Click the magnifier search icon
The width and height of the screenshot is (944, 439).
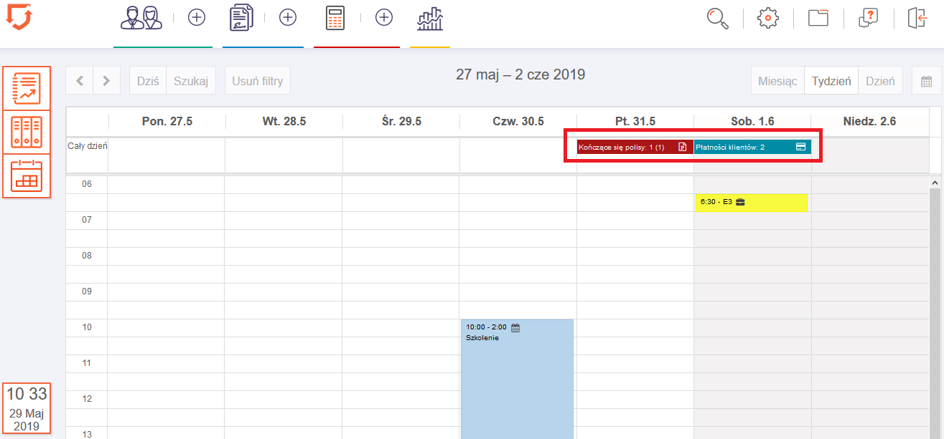pyautogui.click(x=717, y=18)
